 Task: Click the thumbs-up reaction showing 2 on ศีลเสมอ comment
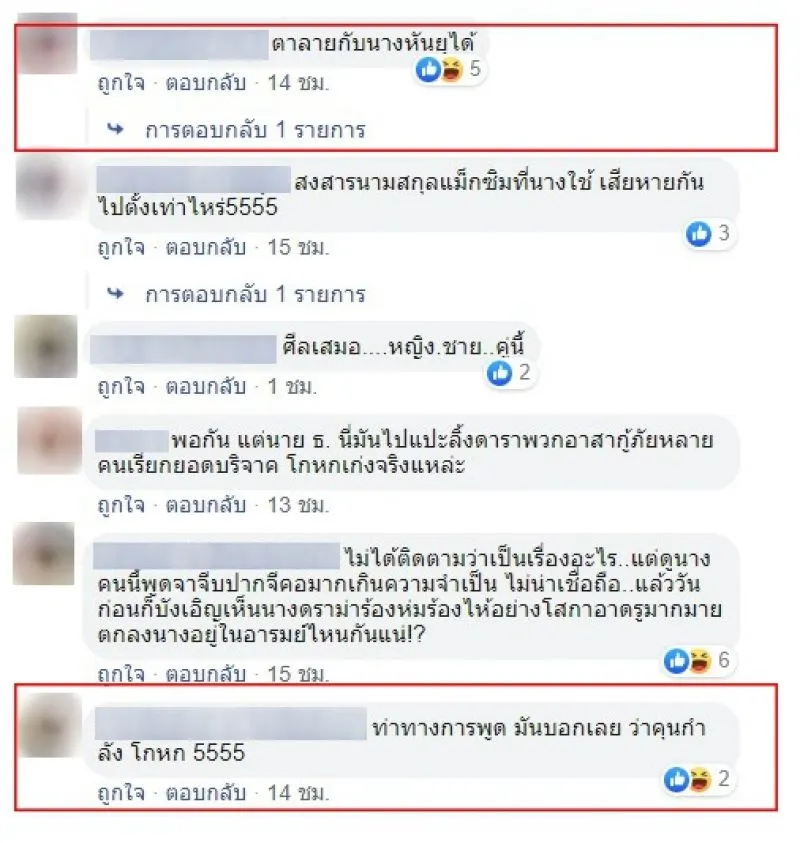click(x=509, y=373)
